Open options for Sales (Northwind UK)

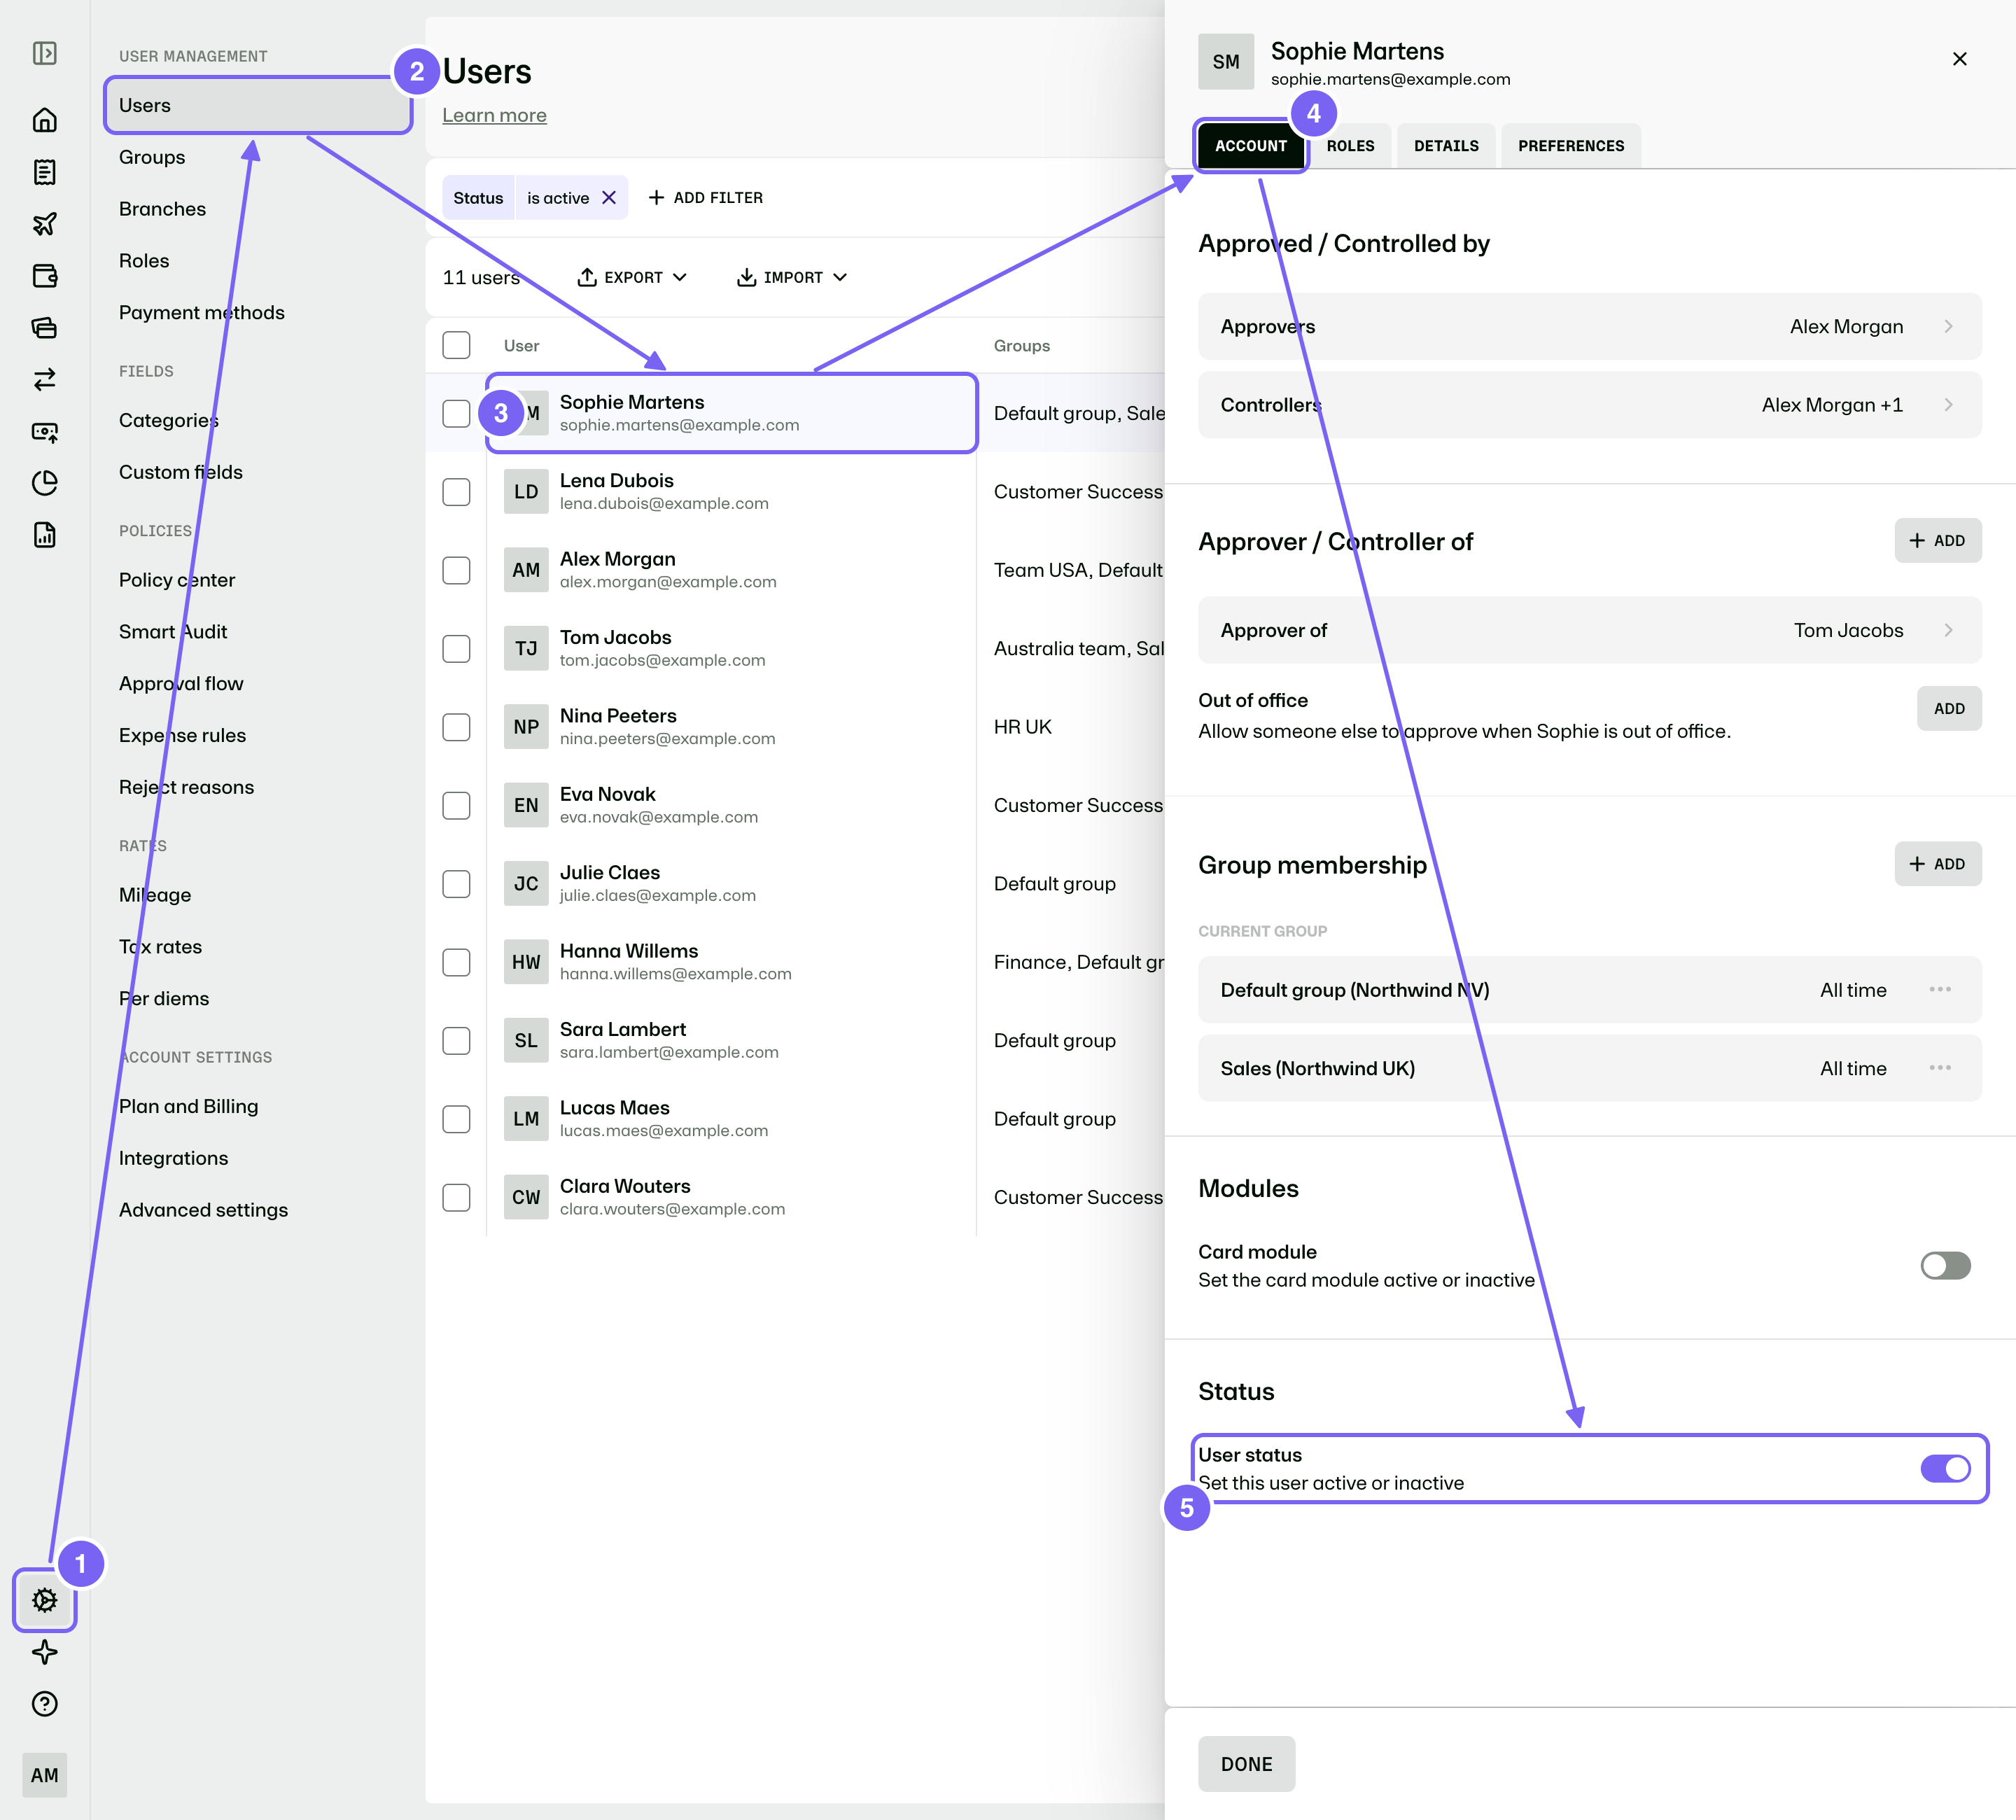click(1940, 1068)
